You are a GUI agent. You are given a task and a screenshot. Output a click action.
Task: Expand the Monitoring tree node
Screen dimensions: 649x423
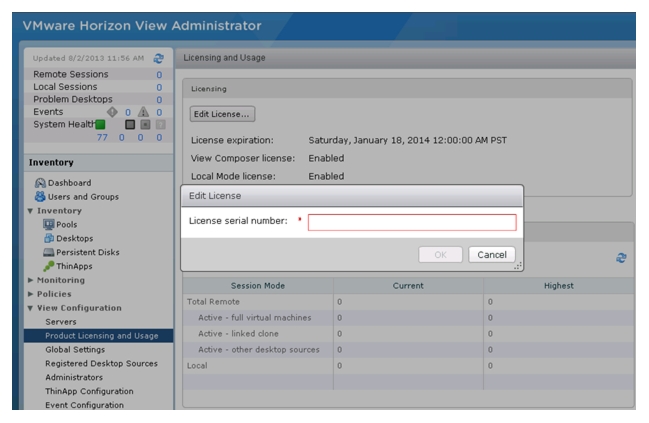tap(30, 280)
